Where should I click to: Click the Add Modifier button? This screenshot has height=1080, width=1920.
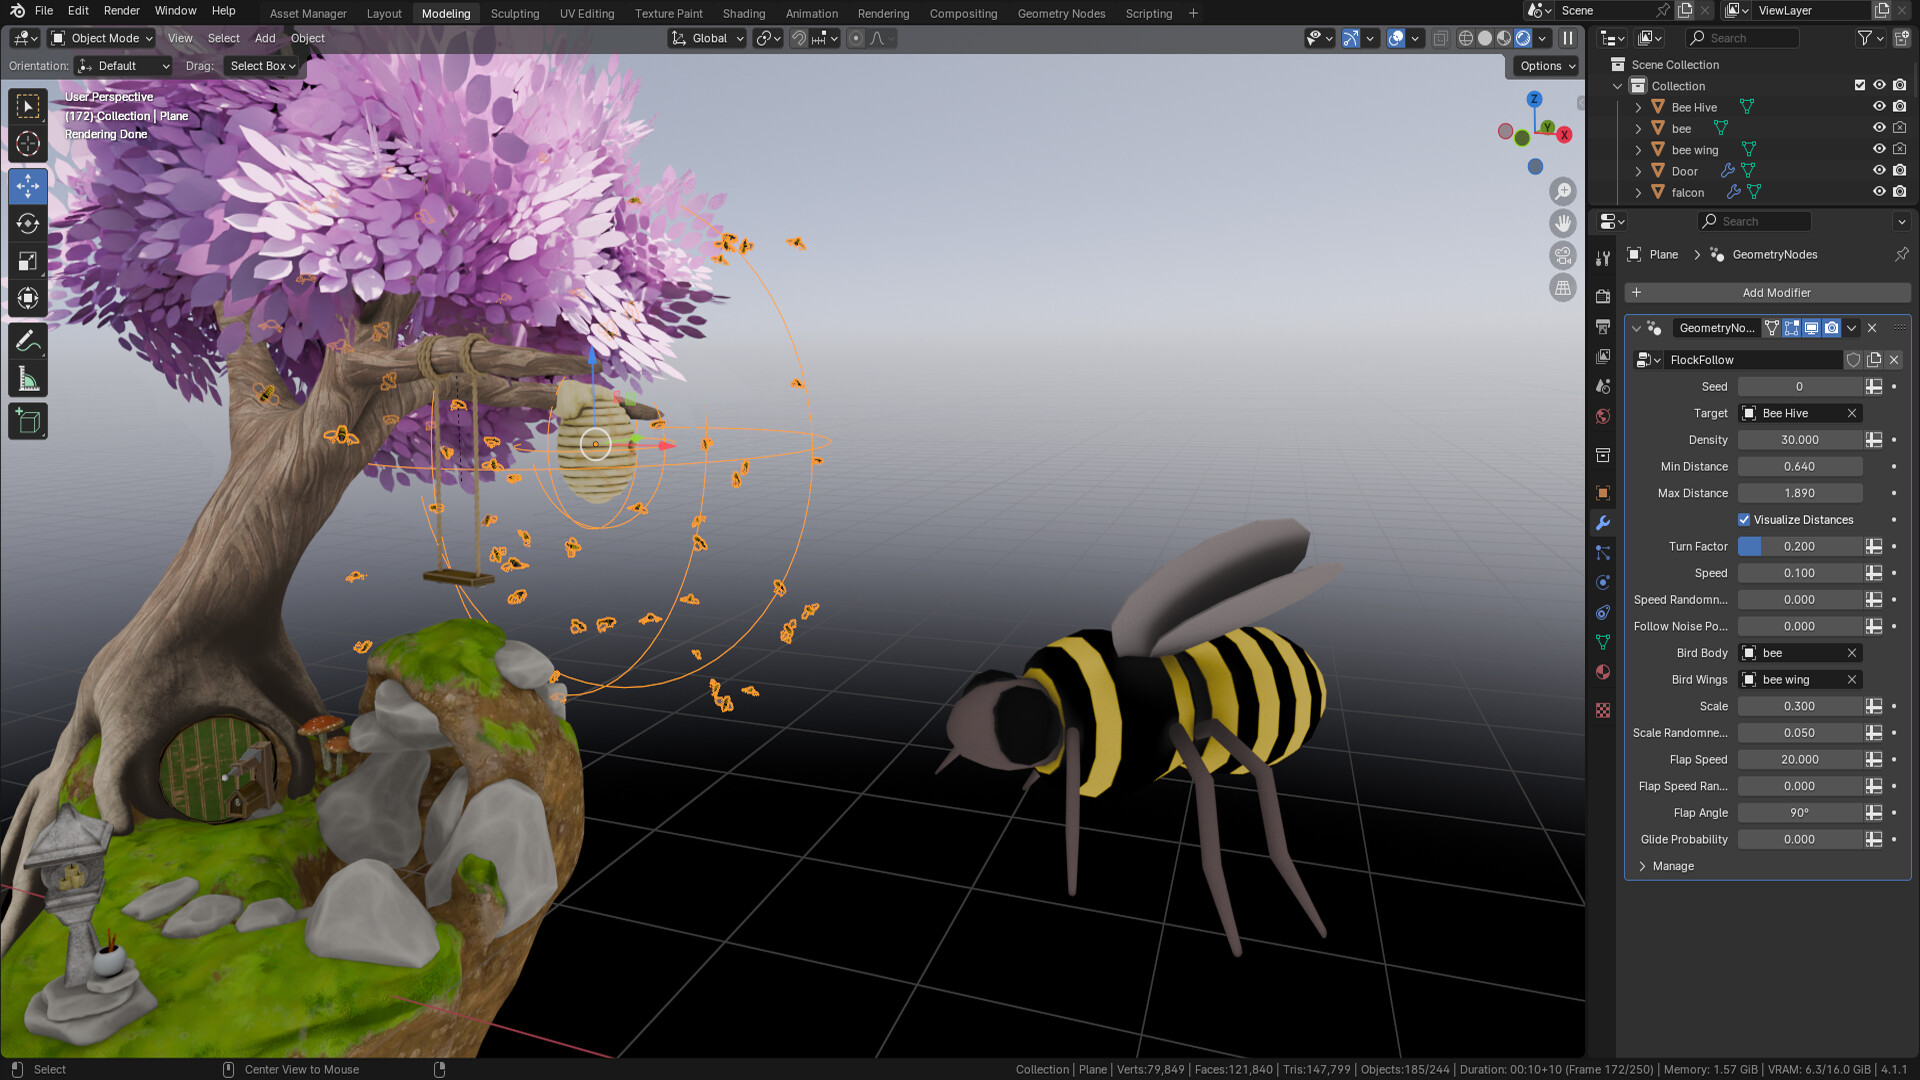(x=1777, y=292)
